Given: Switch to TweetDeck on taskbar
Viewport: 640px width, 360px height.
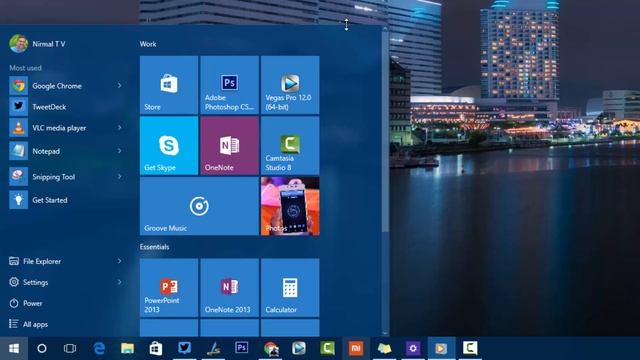Looking at the screenshot, I should tap(184, 348).
